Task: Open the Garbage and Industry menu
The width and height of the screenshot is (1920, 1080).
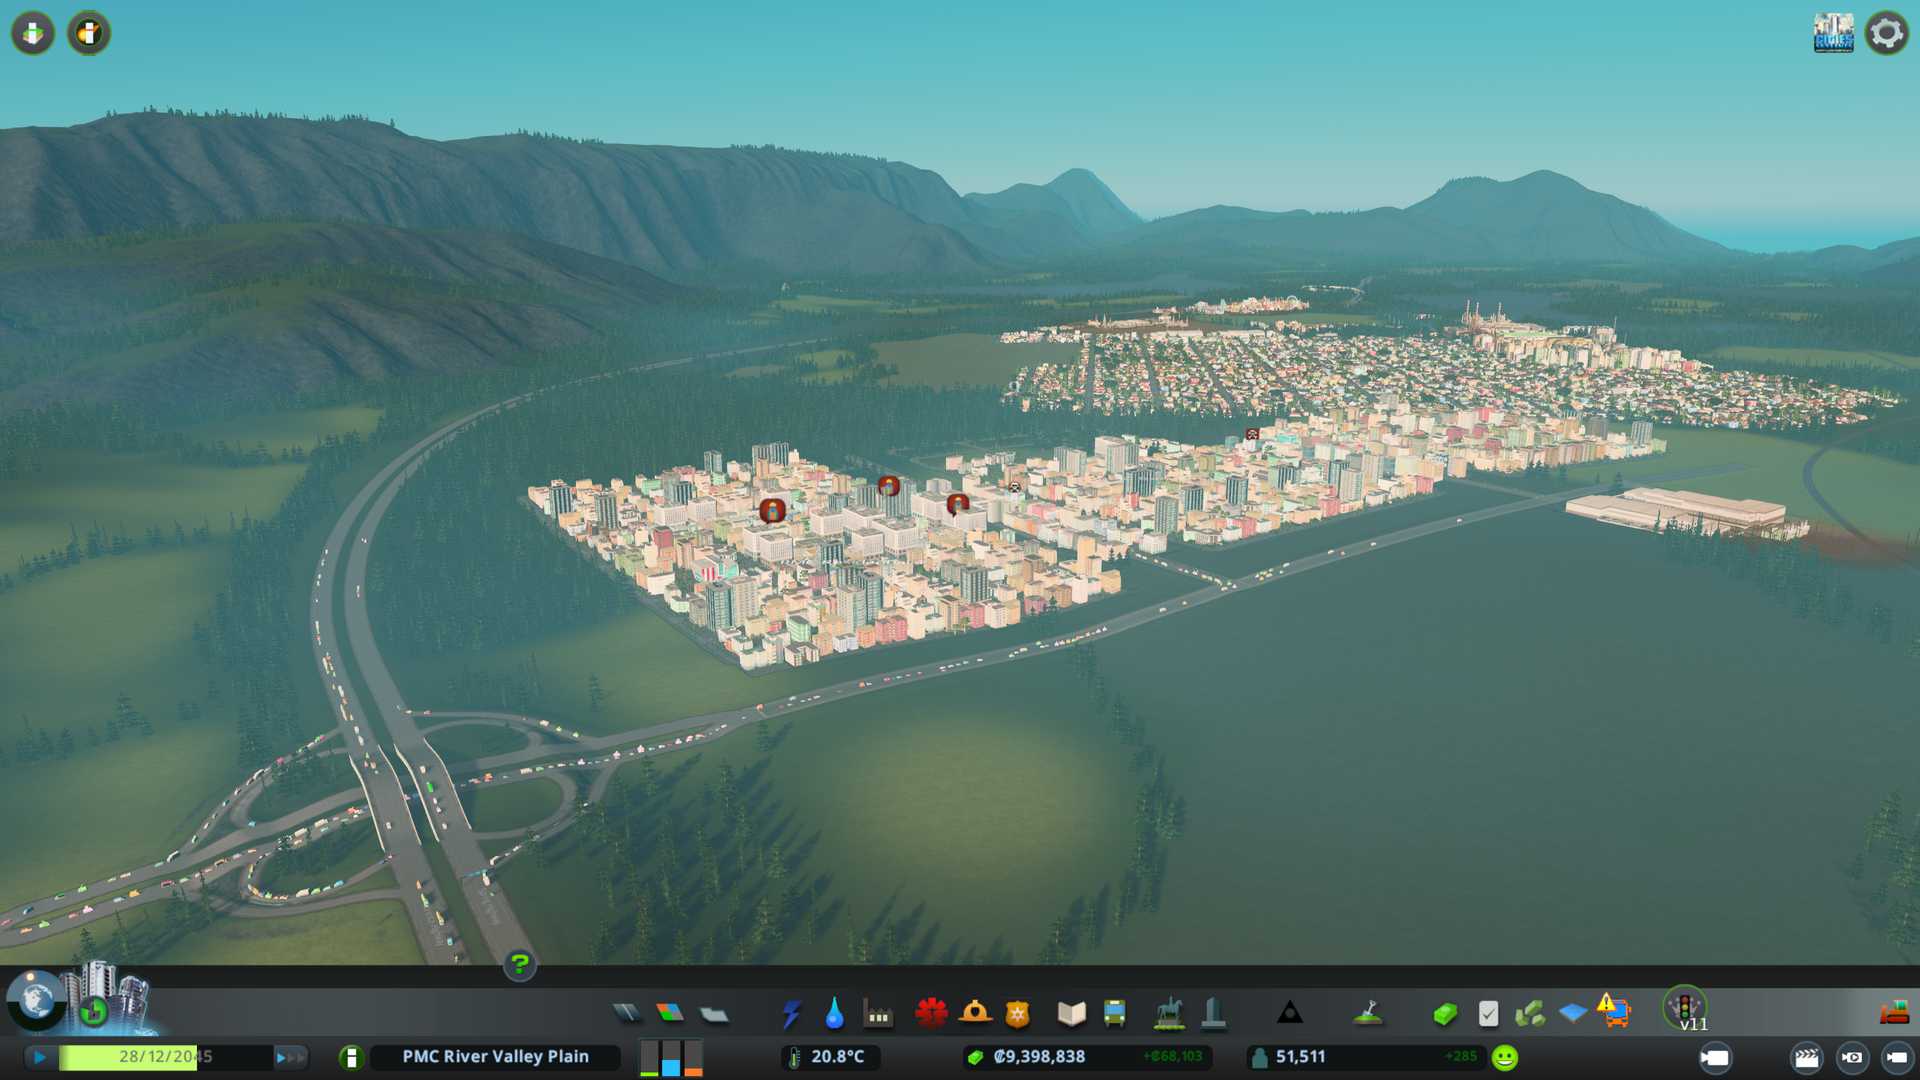Action: point(878,1014)
